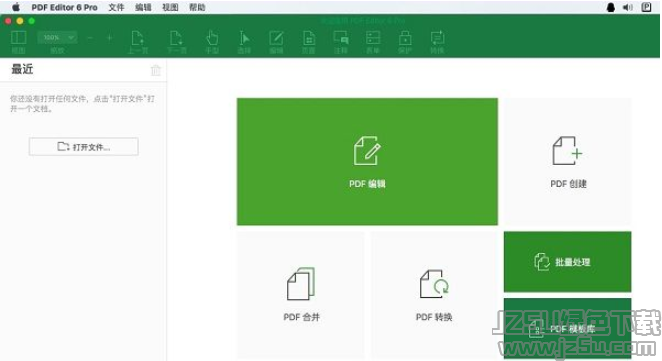This screenshot has height=361, width=662.
Task: Click the zoom out minus button
Action: click(90, 38)
